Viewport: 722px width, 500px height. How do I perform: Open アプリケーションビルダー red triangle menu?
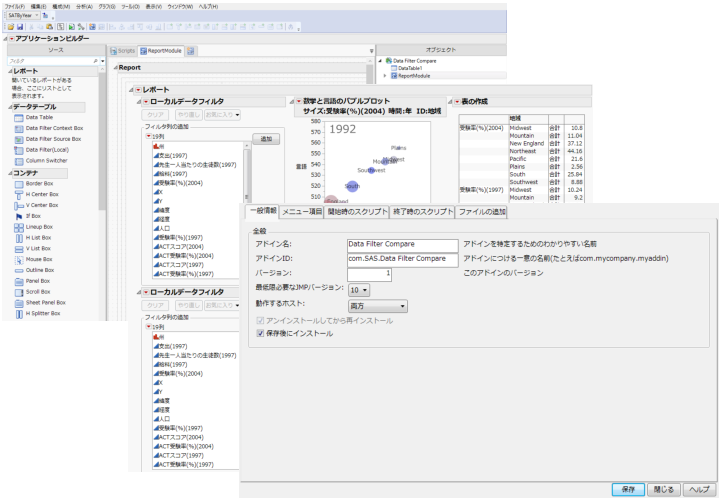[x=12, y=39]
